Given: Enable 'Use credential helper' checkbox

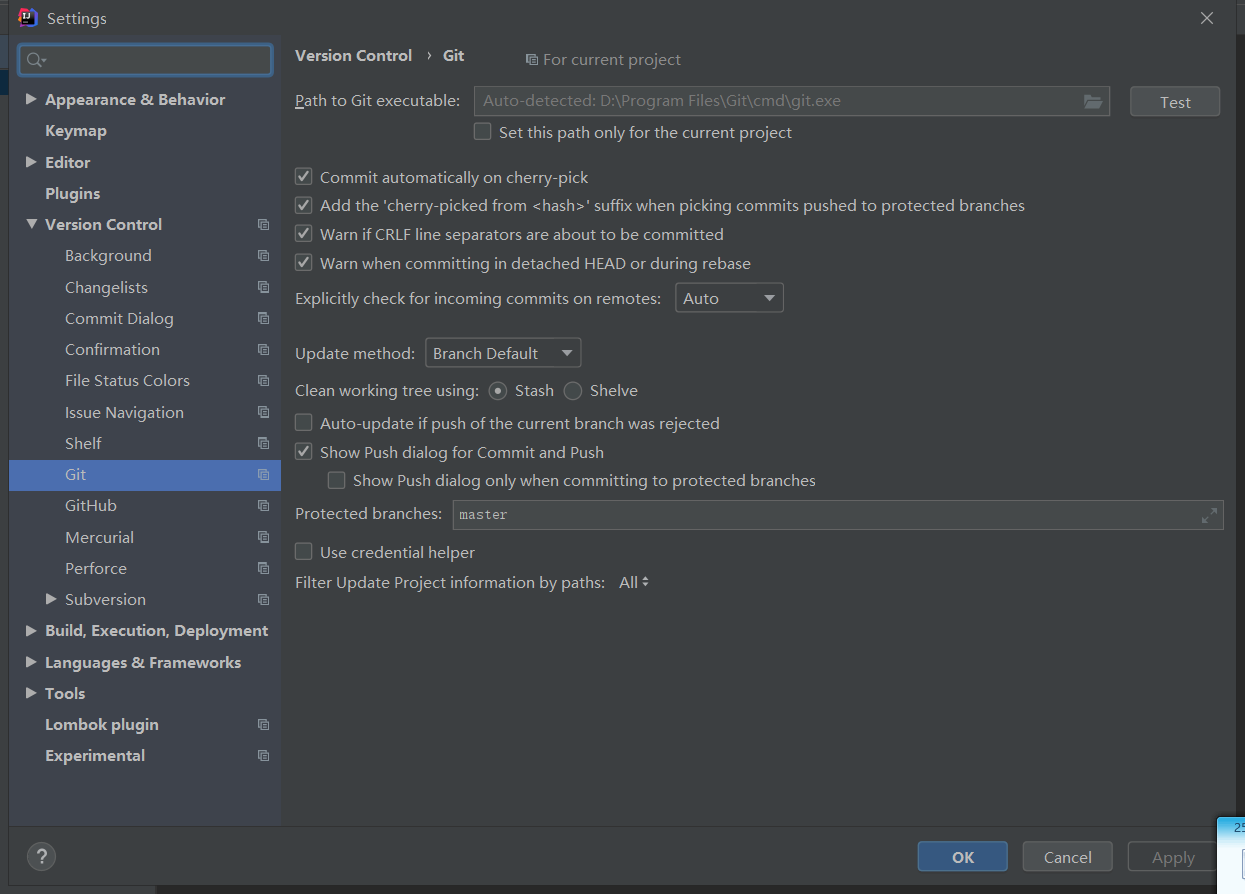Looking at the screenshot, I should click(x=304, y=552).
